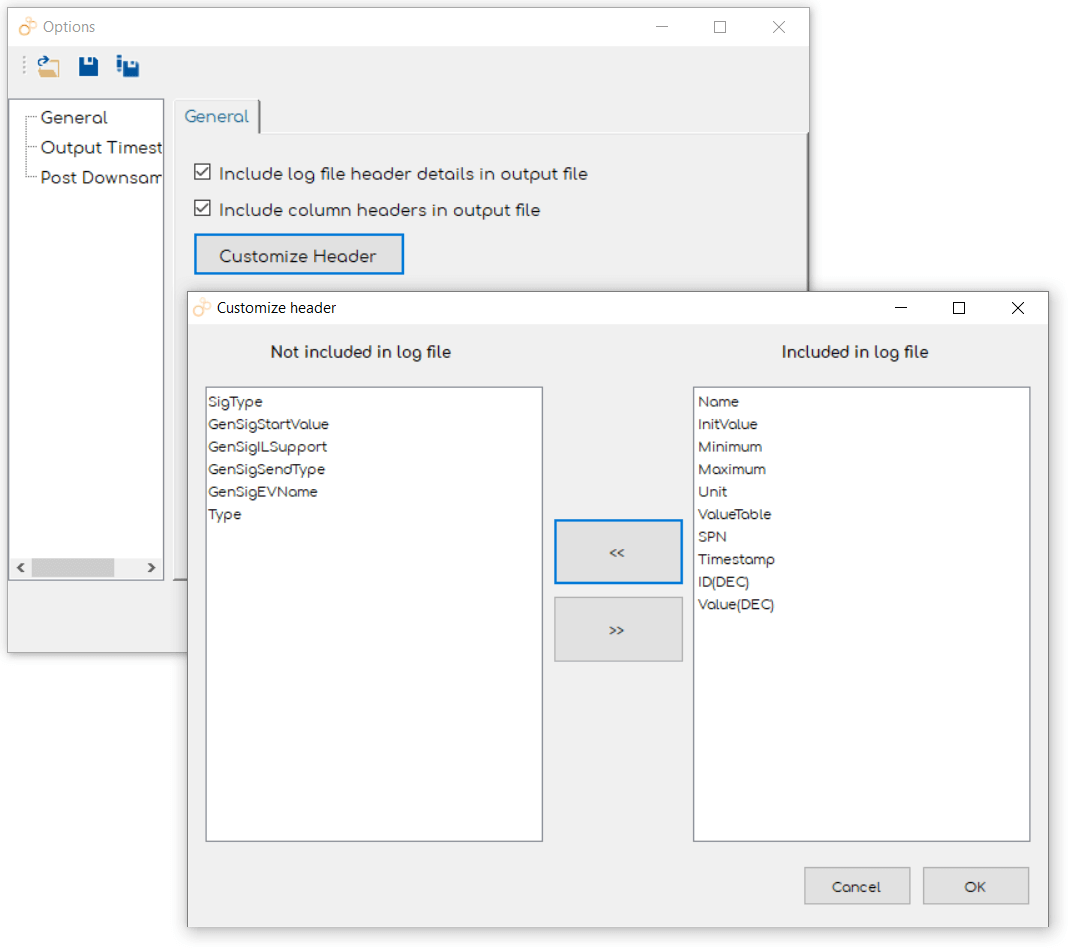Close the Options window
The height and width of the screenshot is (948, 1069).
pyautogui.click(x=779, y=27)
